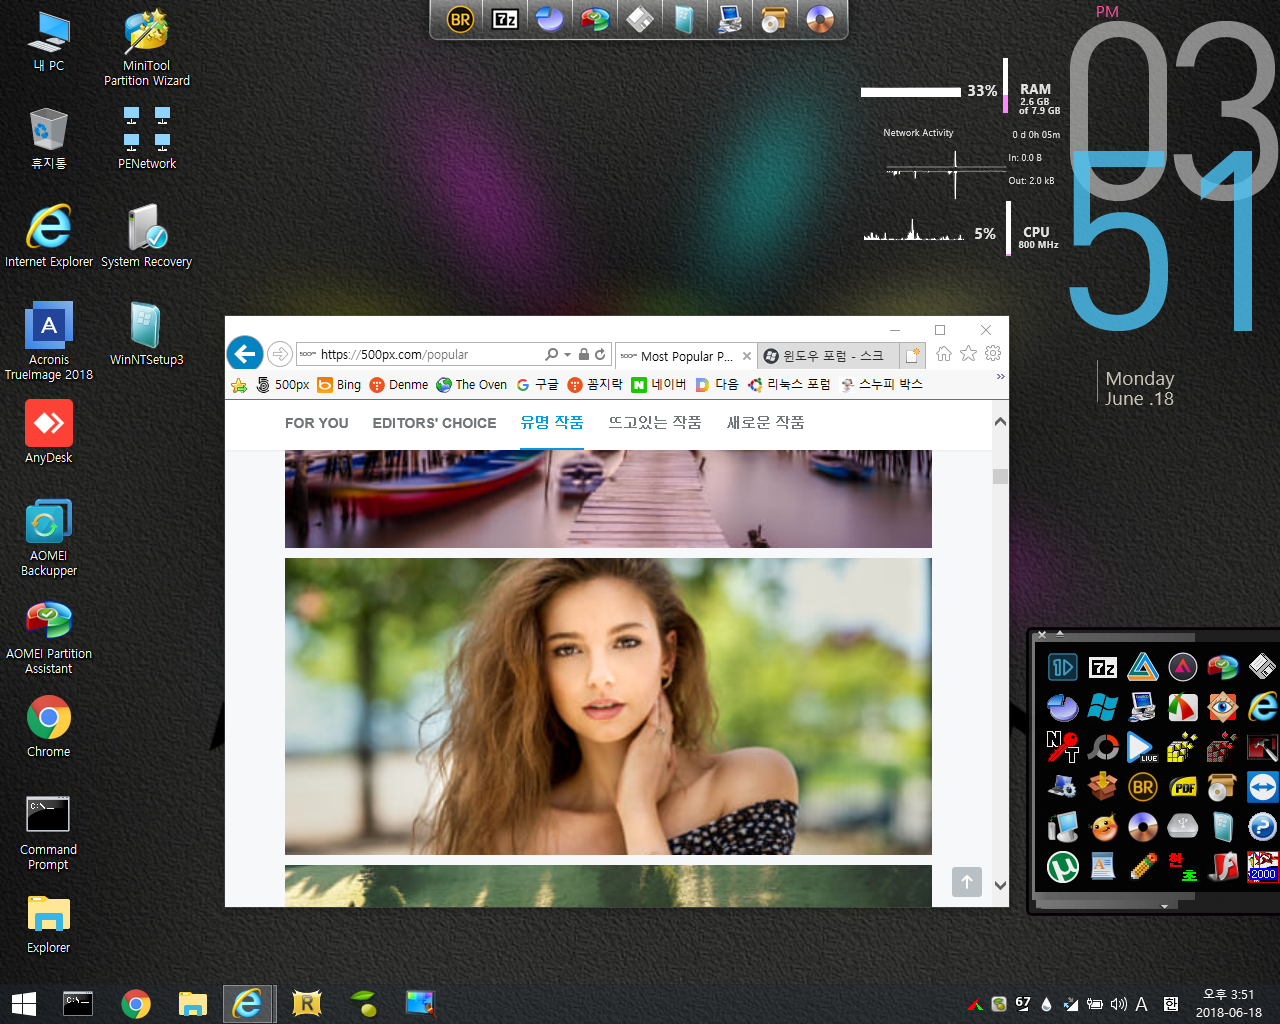
Task: Open the taskbar volume icon
Action: (x=1118, y=1004)
